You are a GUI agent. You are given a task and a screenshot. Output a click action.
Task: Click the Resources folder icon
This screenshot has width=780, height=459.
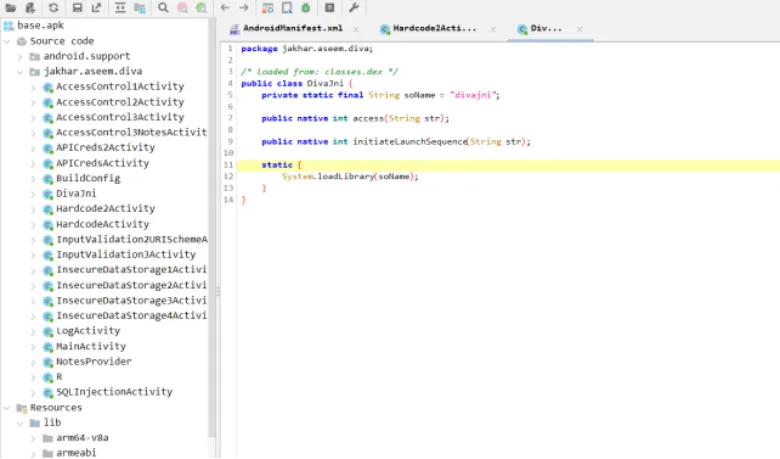(x=21, y=408)
